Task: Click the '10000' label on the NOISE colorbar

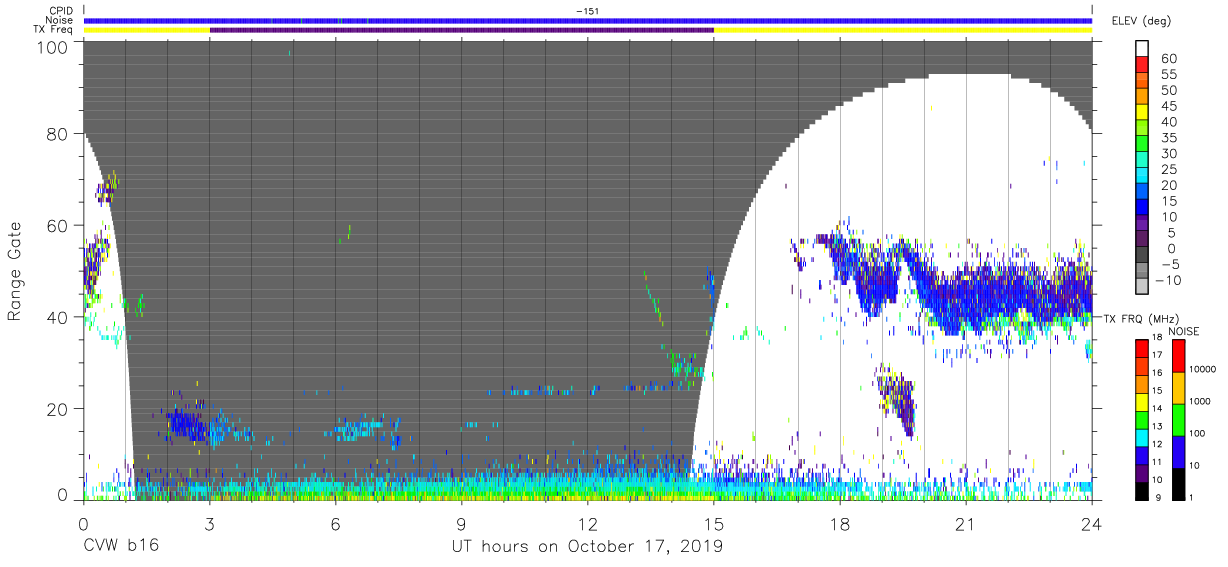Action: coord(1203,369)
